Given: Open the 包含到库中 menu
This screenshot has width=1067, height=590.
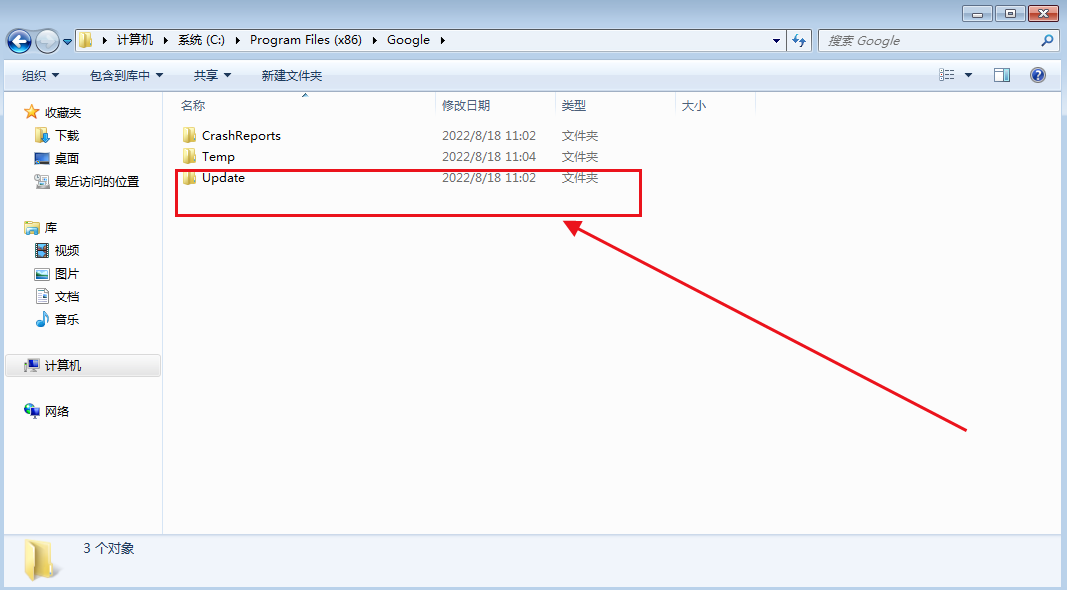Looking at the screenshot, I should (x=127, y=76).
